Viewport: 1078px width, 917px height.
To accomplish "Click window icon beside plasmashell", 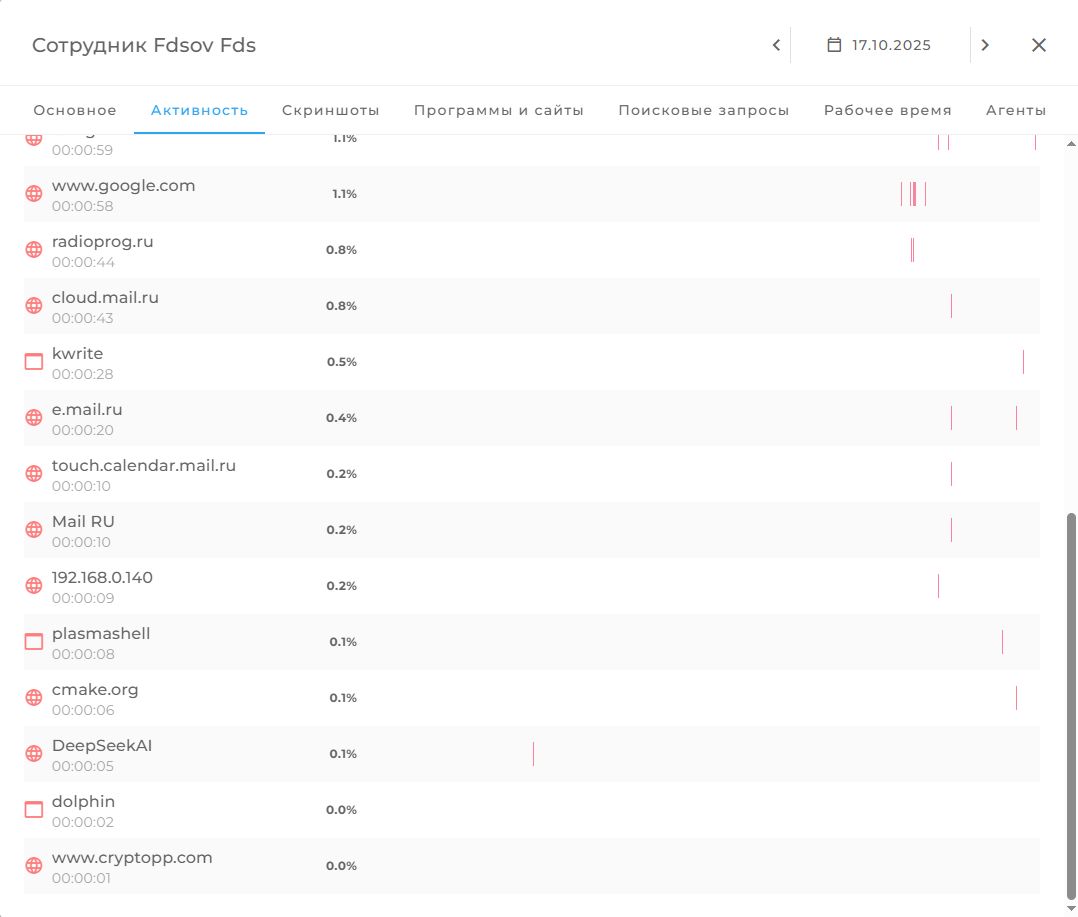I will [x=34, y=642].
